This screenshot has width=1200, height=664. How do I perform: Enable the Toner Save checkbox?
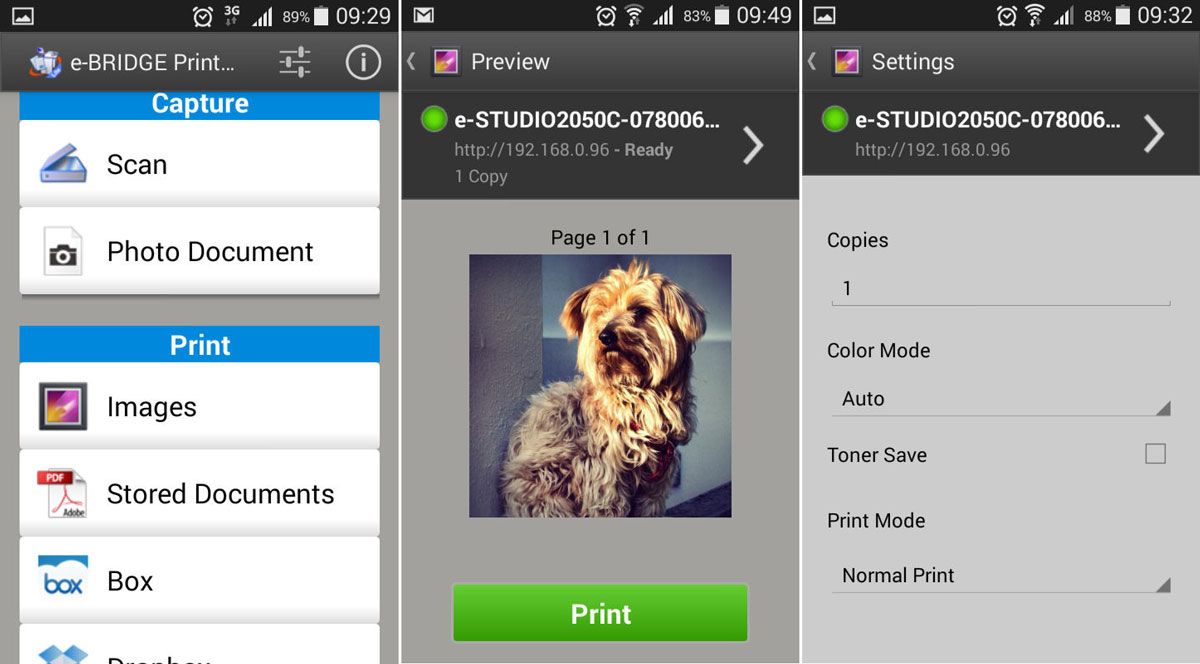[1155, 454]
